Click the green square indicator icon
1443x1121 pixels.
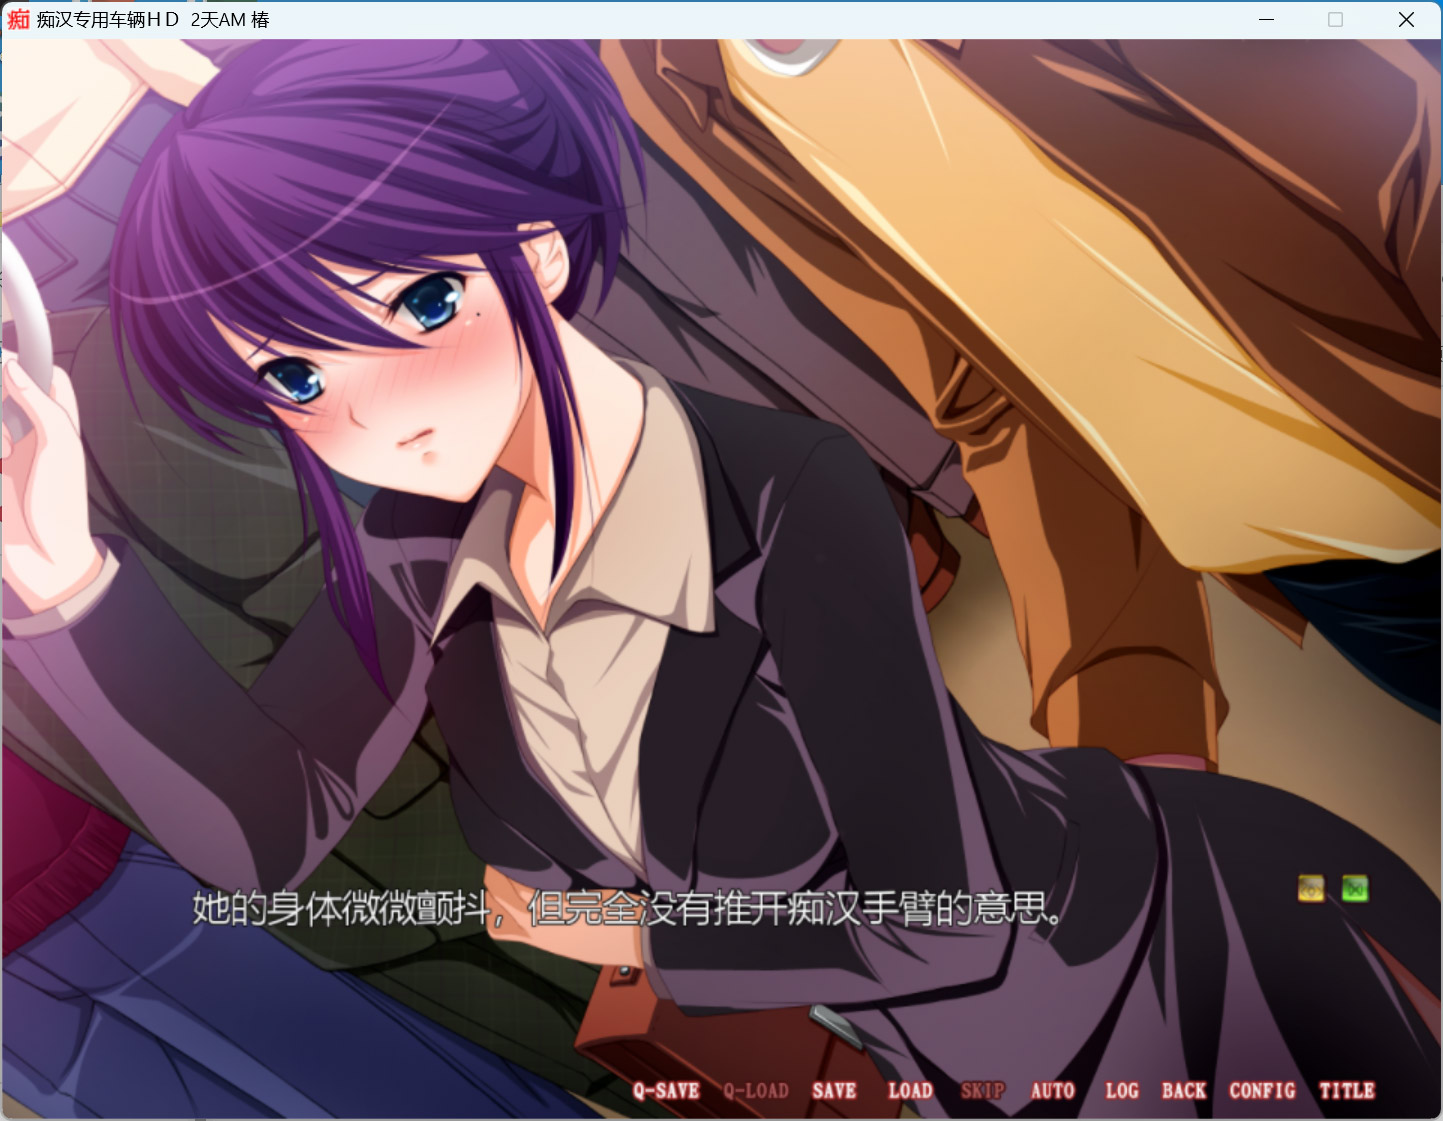click(1354, 888)
